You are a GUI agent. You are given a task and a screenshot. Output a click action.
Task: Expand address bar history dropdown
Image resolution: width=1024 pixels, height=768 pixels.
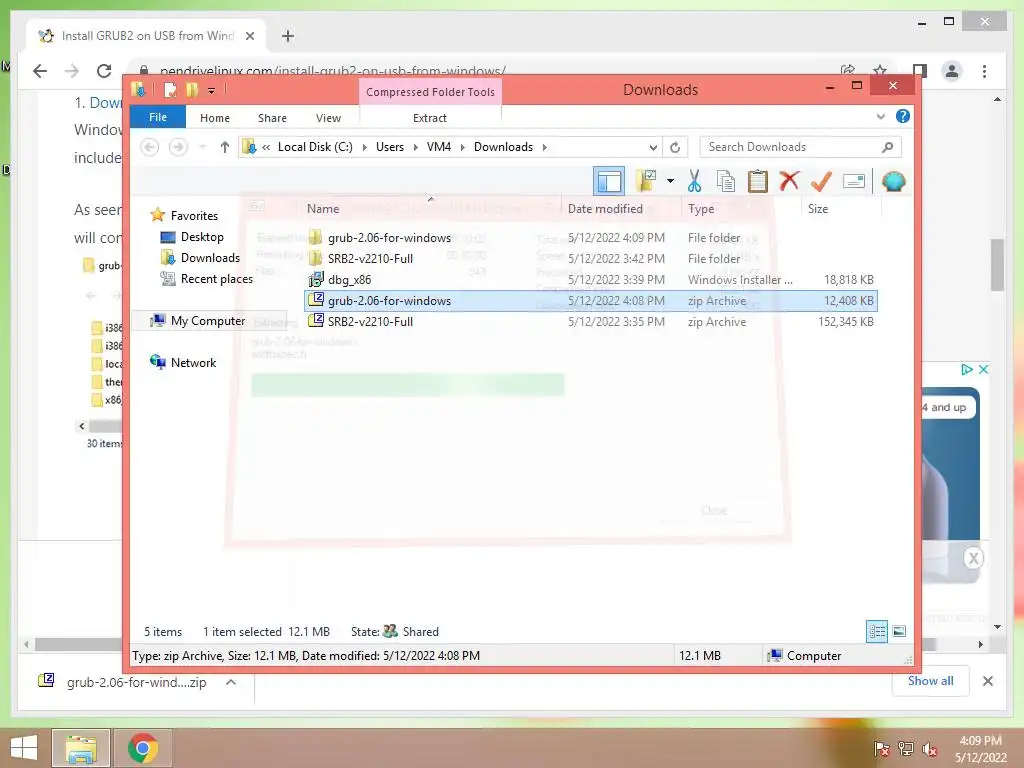[x=653, y=148]
